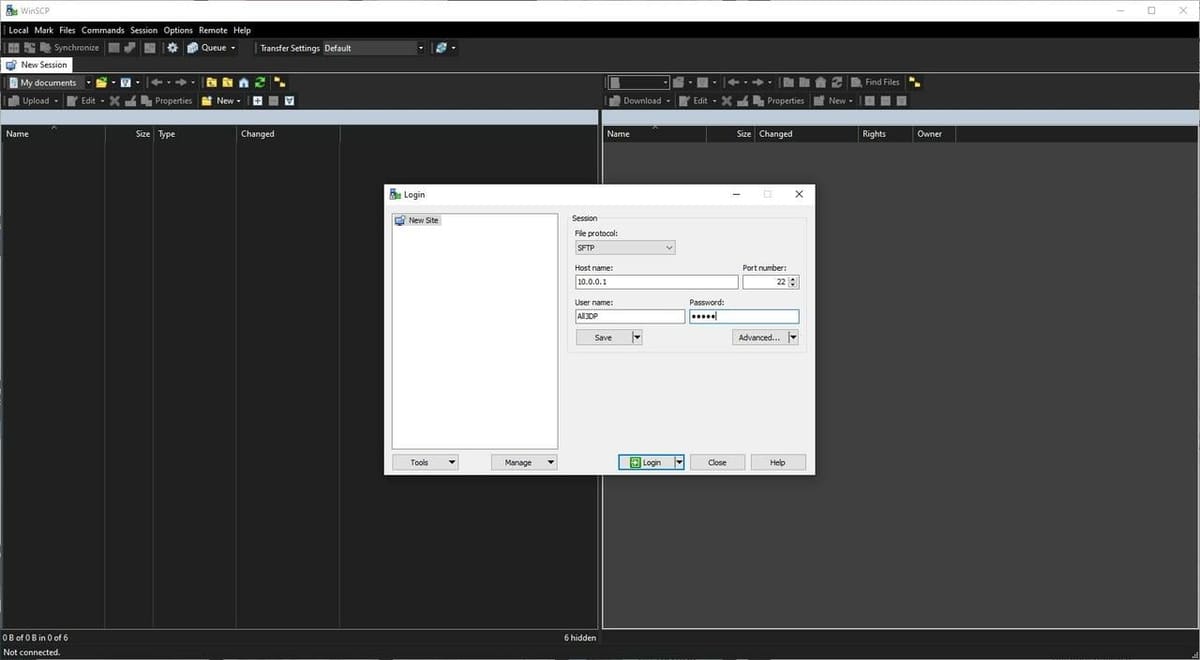Sort local panel by Changed column

point(288,134)
